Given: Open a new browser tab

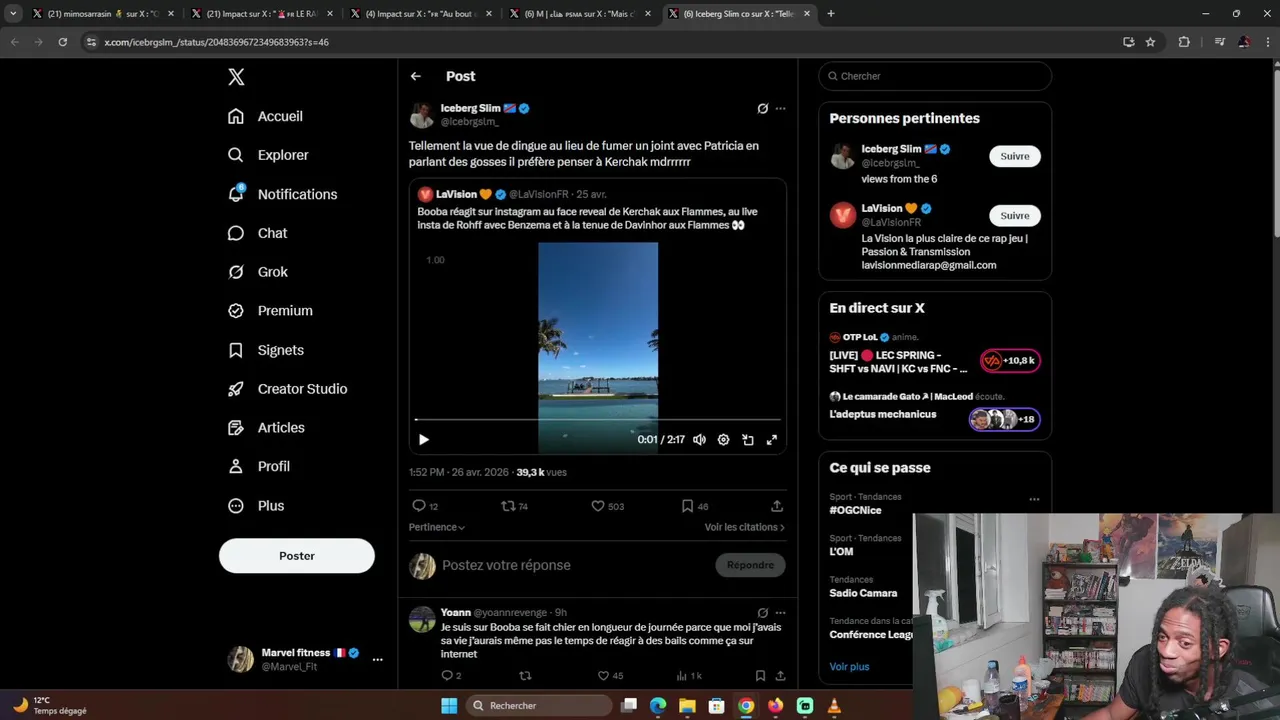Looking at the screenshot, I should pos(831,14).
